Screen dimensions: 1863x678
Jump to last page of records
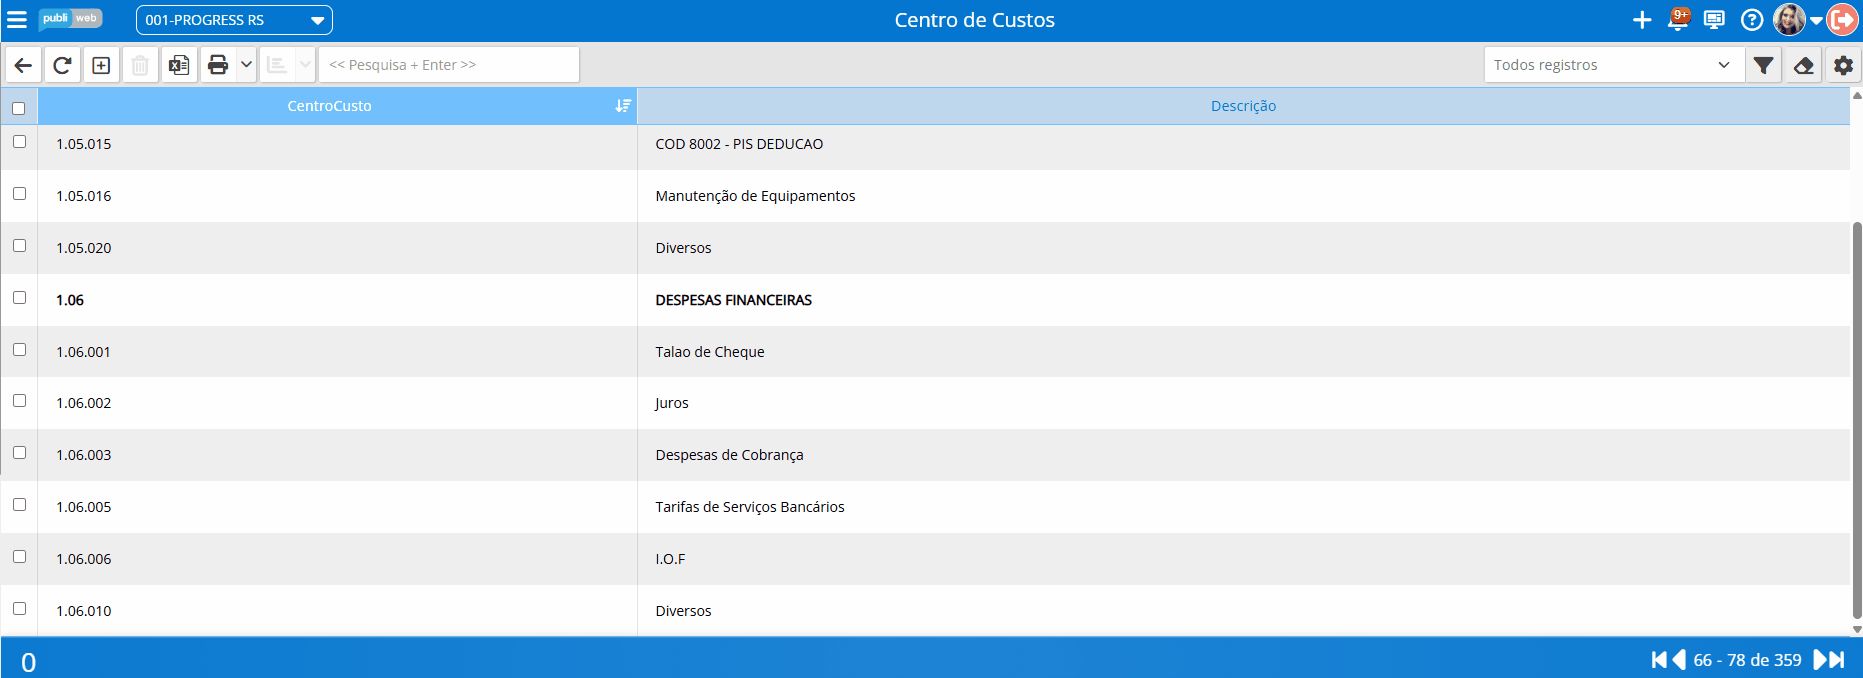click(1837, 660)
